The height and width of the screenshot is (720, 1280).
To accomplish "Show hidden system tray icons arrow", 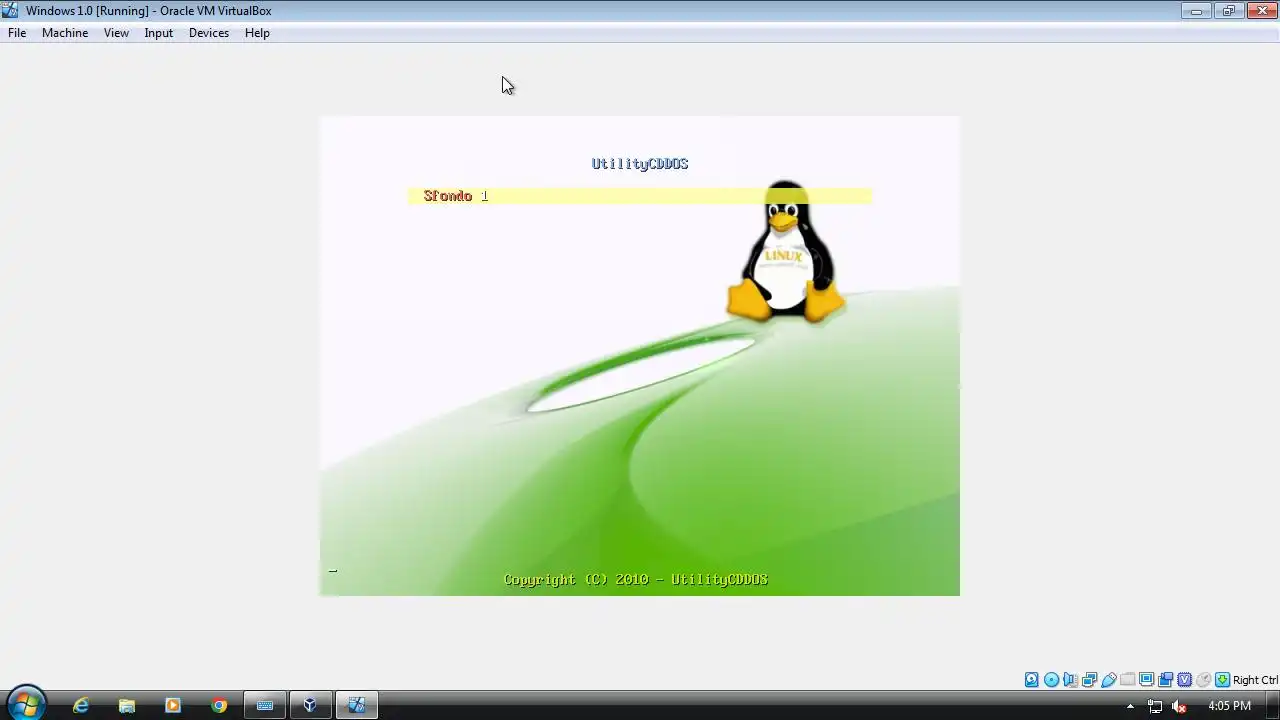I will pos(1131,706).
